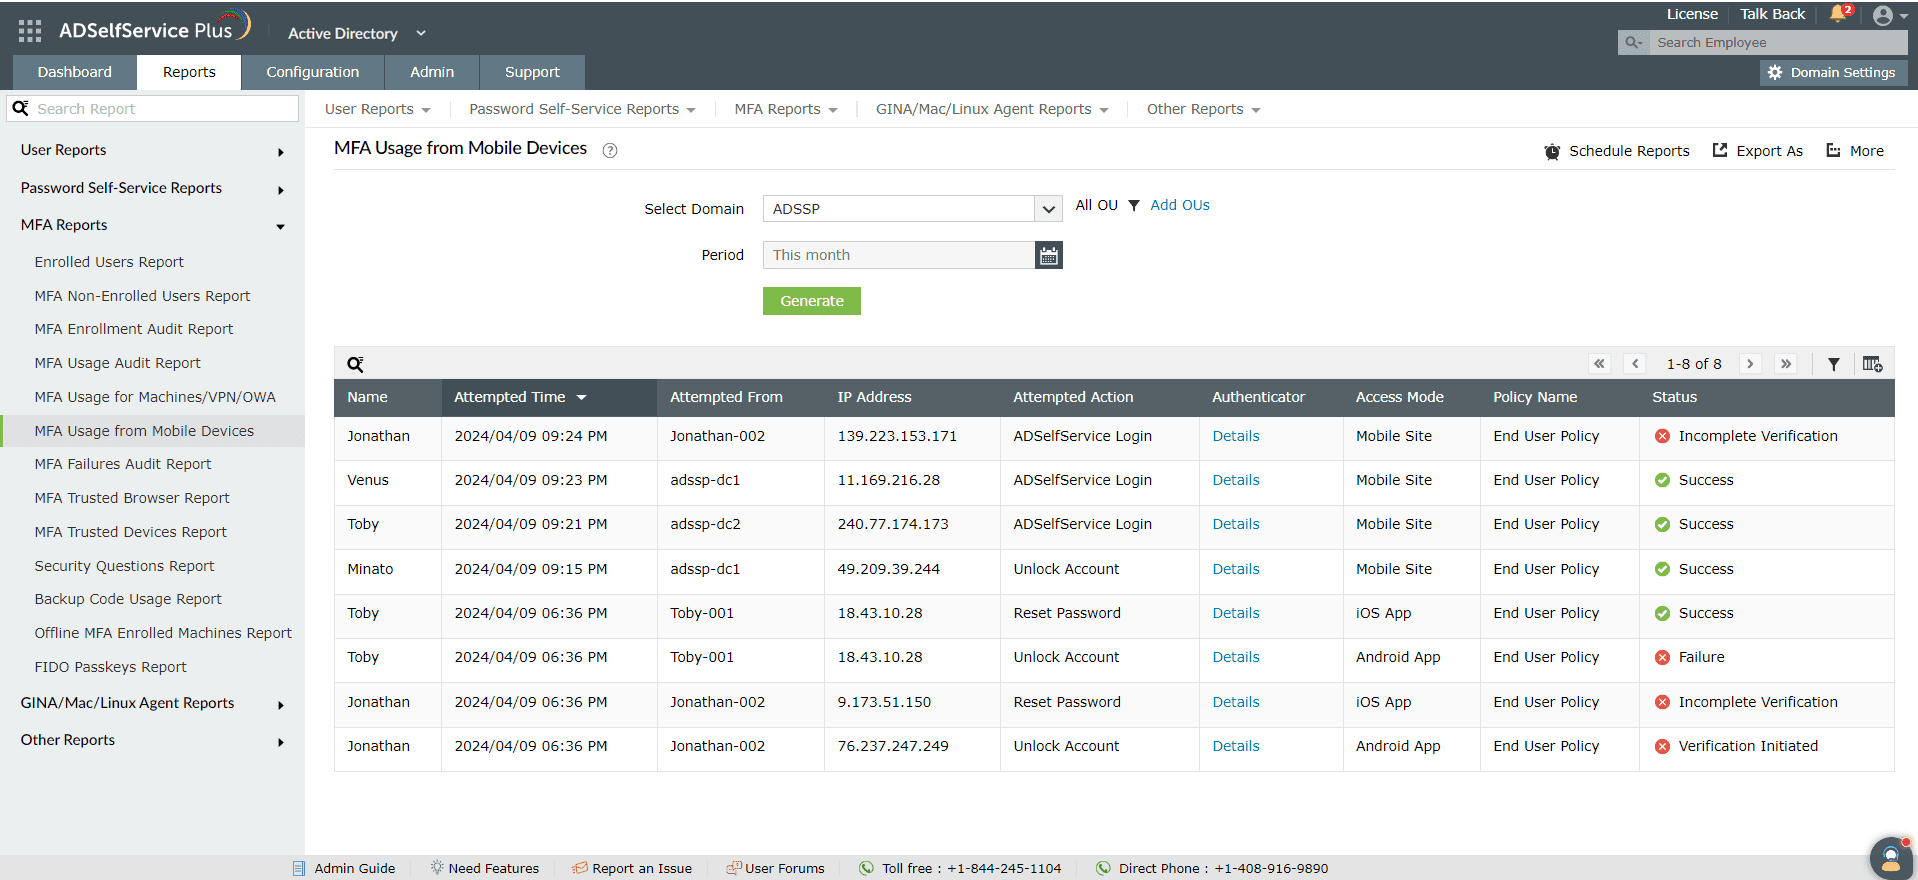Click the OU filter funnel icon
This screenshot has width=1918, height=880.
[1134, 205]
